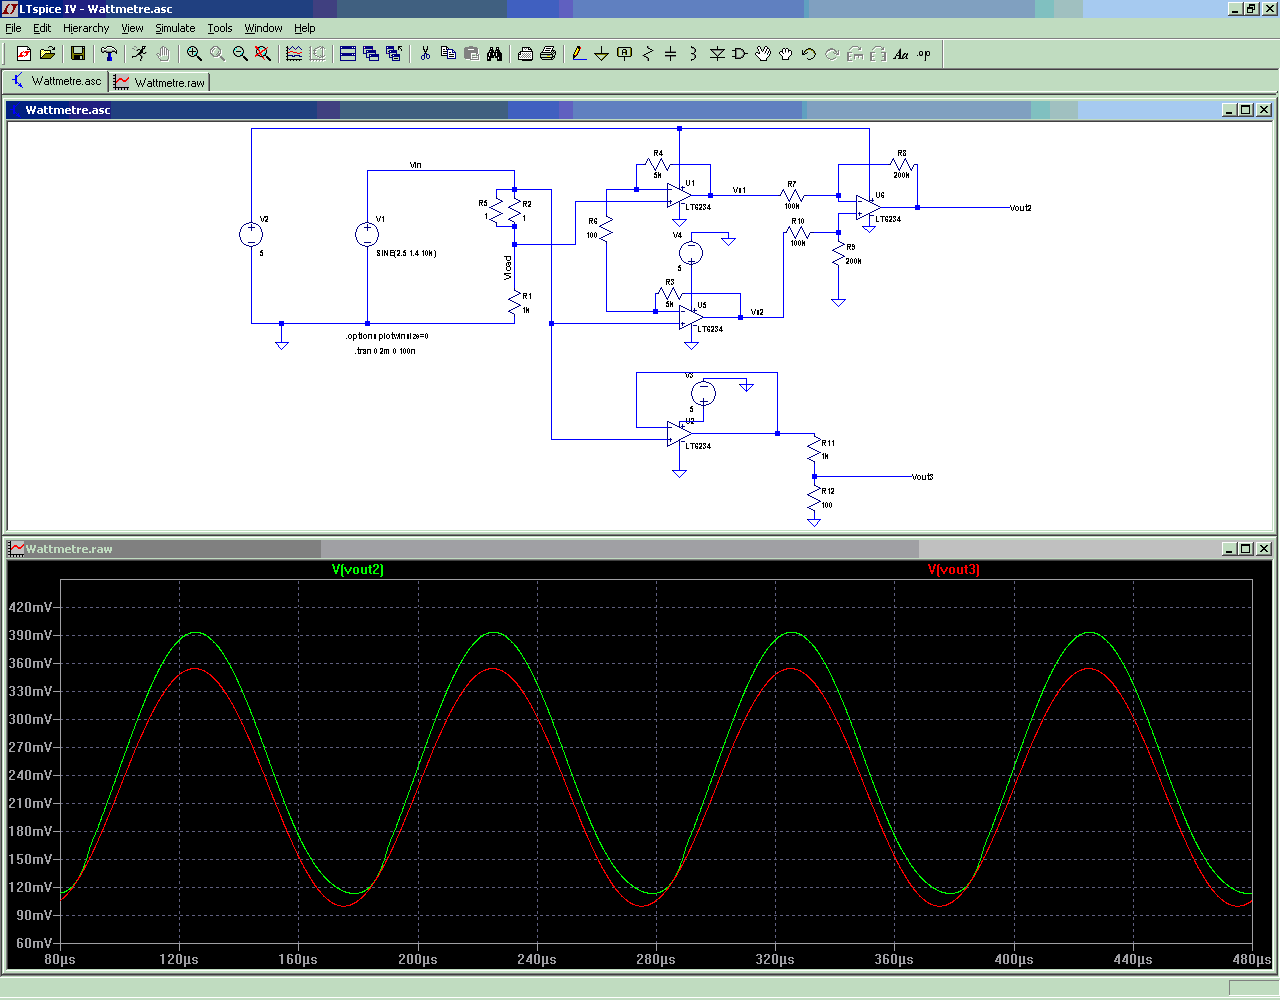This screenshot has width=1280, height=1000.
Task: Click the .tran directive text in schematic
Action: coord(385,351)
